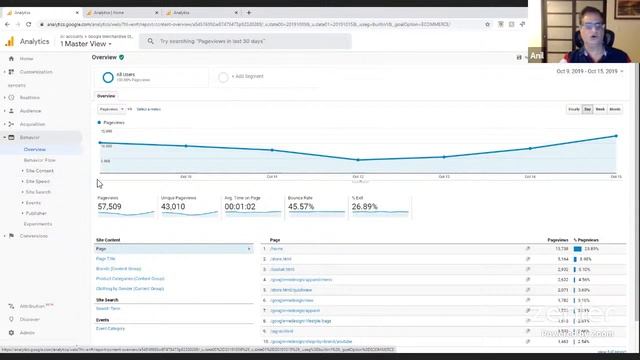Open the date range picker Oct 9 - Oct 15
Viewport: 640px width, 360px height.
[590, 71]
